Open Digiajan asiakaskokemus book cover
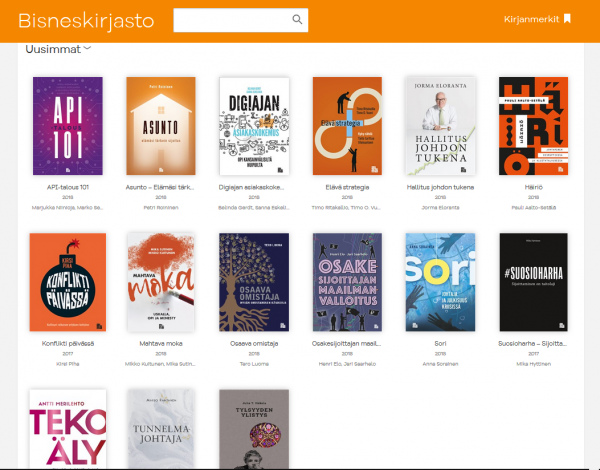The image size is (600, 470). coord(254,126)
